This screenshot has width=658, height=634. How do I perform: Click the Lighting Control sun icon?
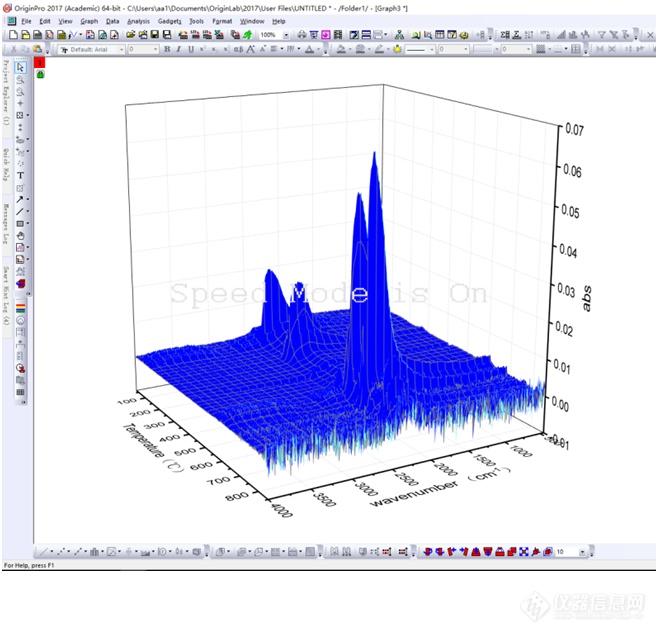(397, 50)
